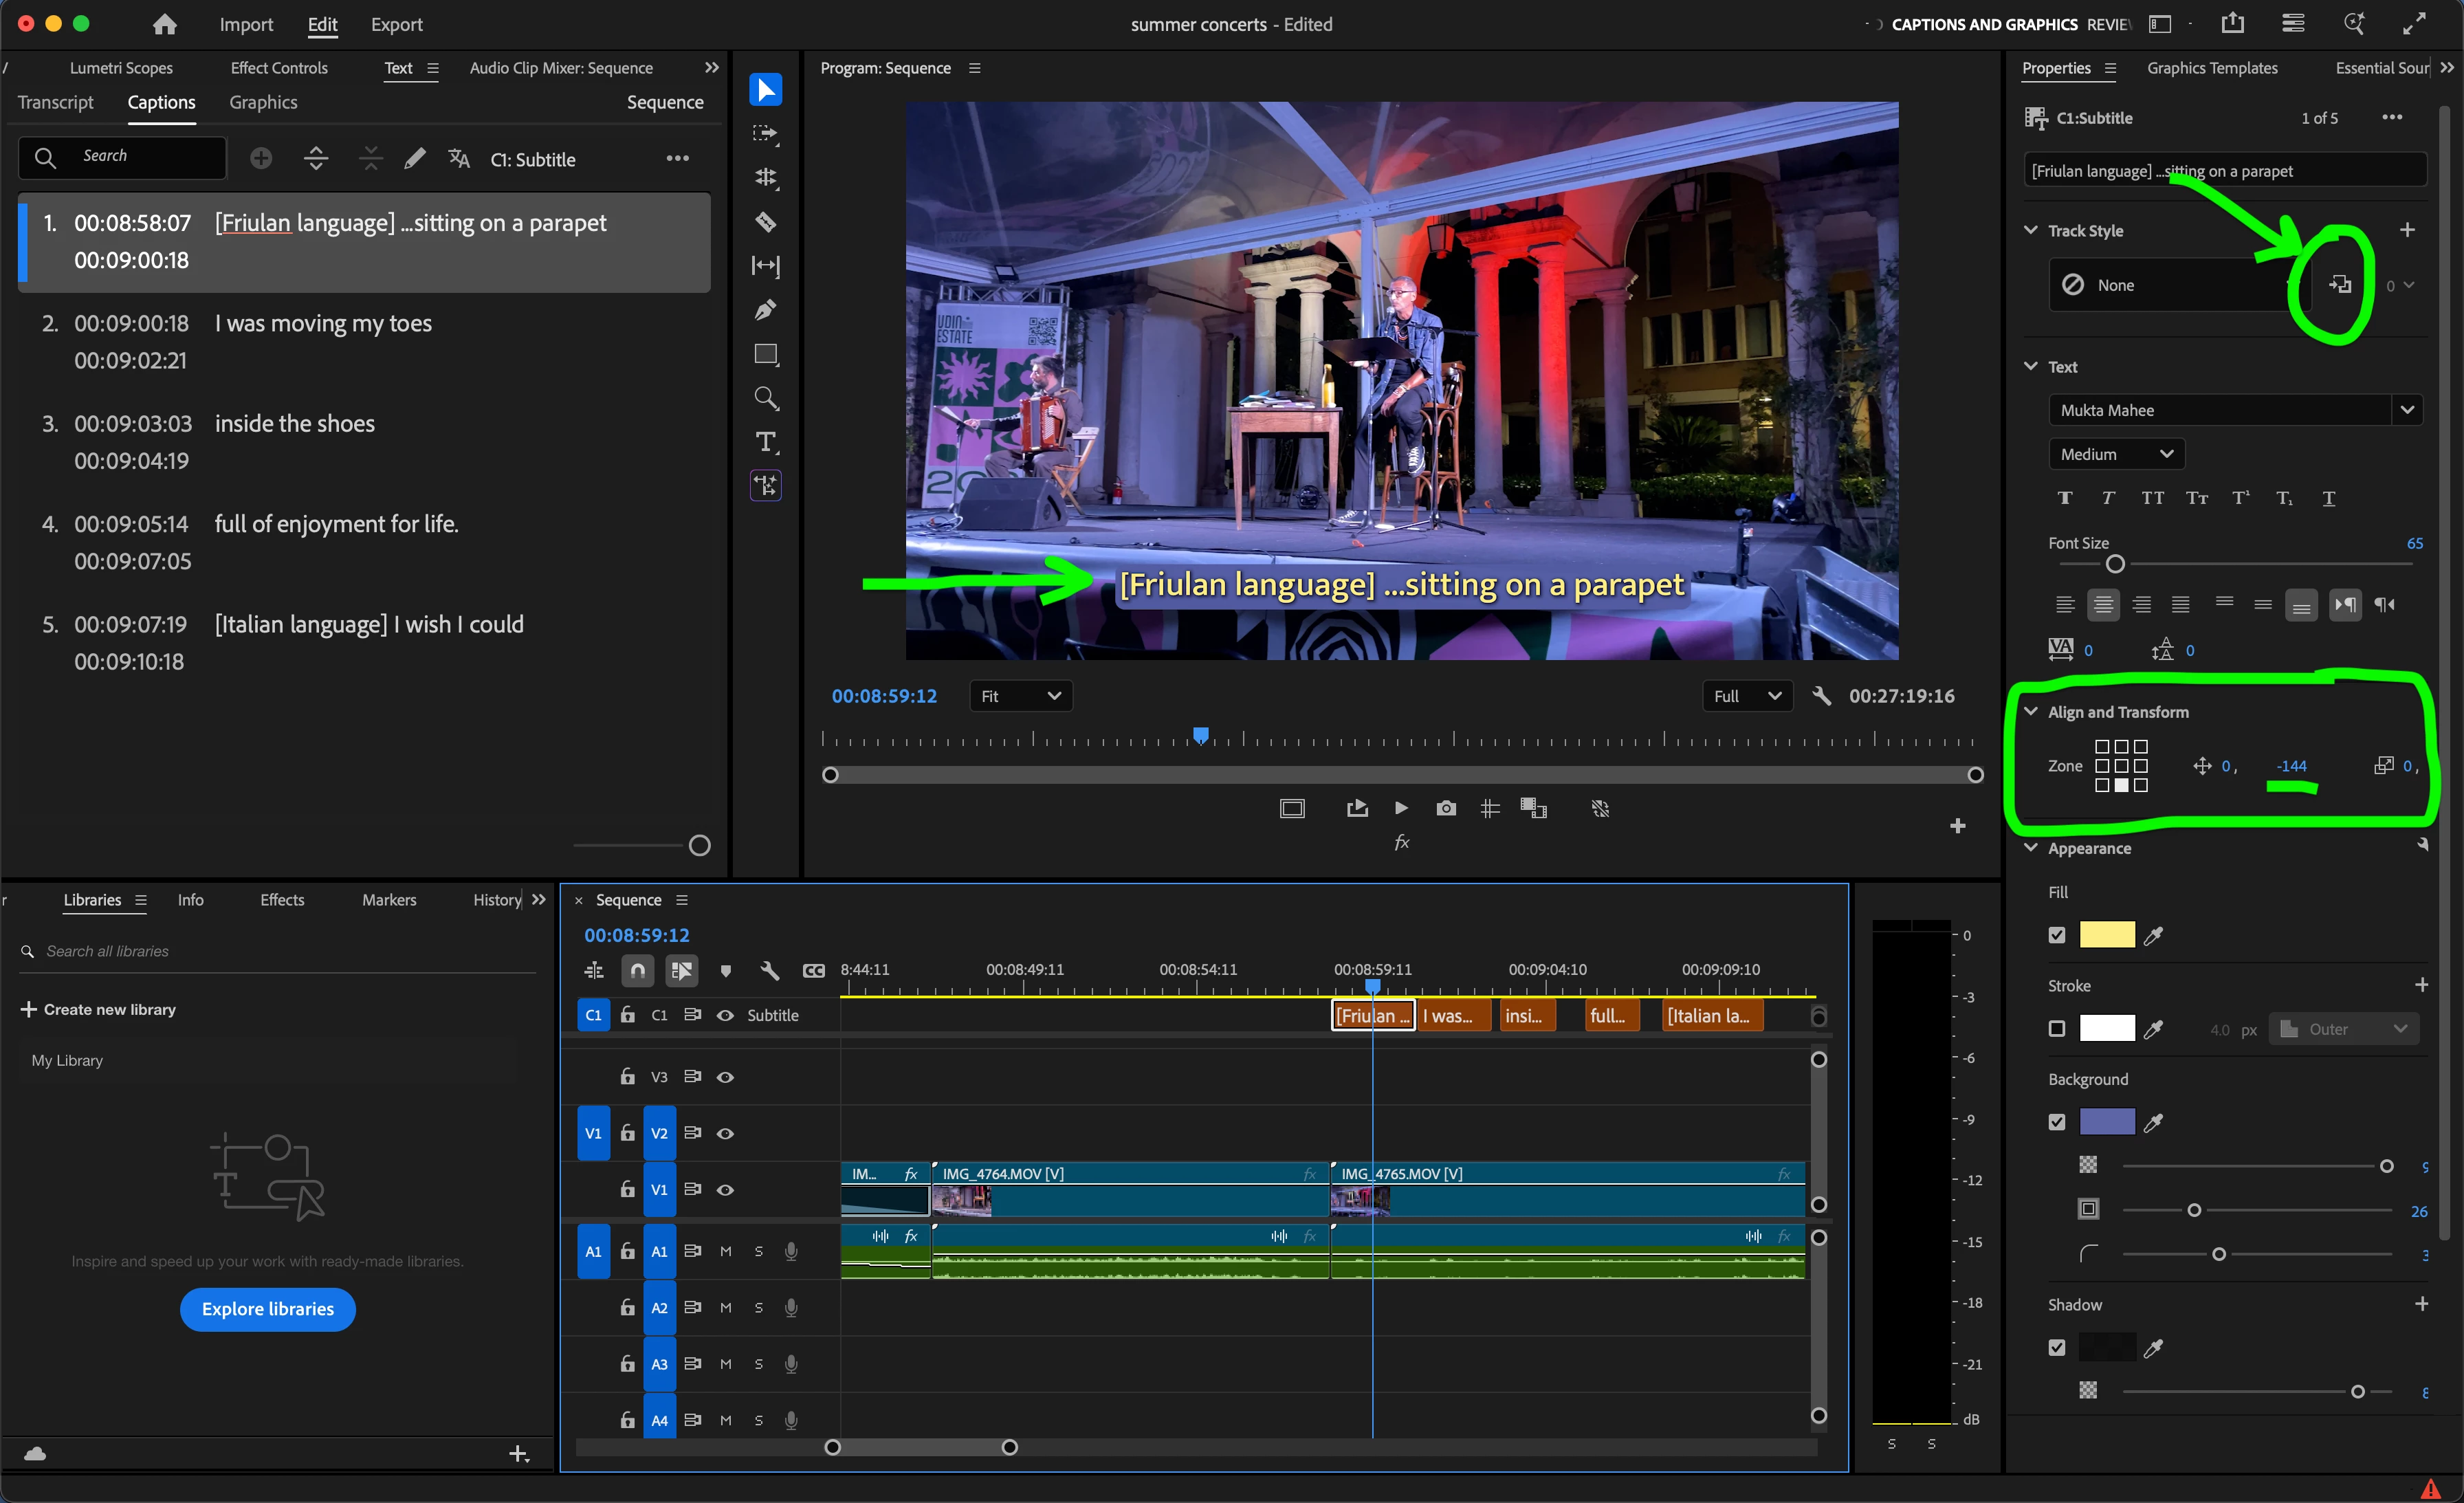Switch to the Transcript tab
This screenshot has height=1503, width=2464.
pyautogui.click(x=55, y=102)
